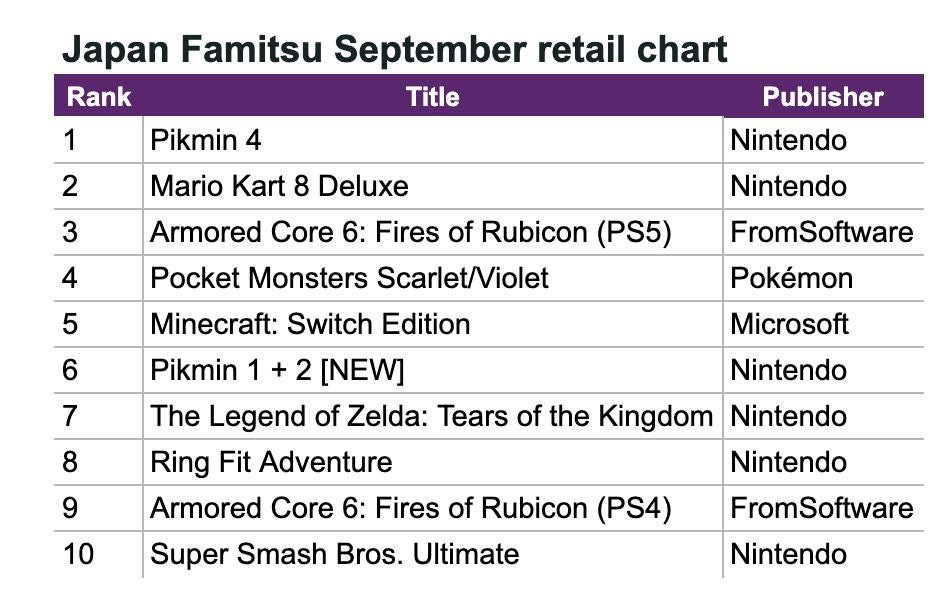Click Pocket Monsters Scarlet/Violet title
The width and height of the screenshot is (952, 594).
349,278
